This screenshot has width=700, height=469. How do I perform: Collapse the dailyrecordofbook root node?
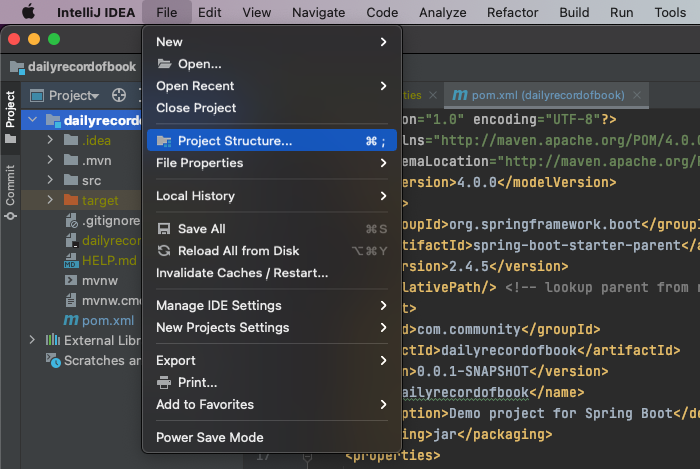click(33, 120)
